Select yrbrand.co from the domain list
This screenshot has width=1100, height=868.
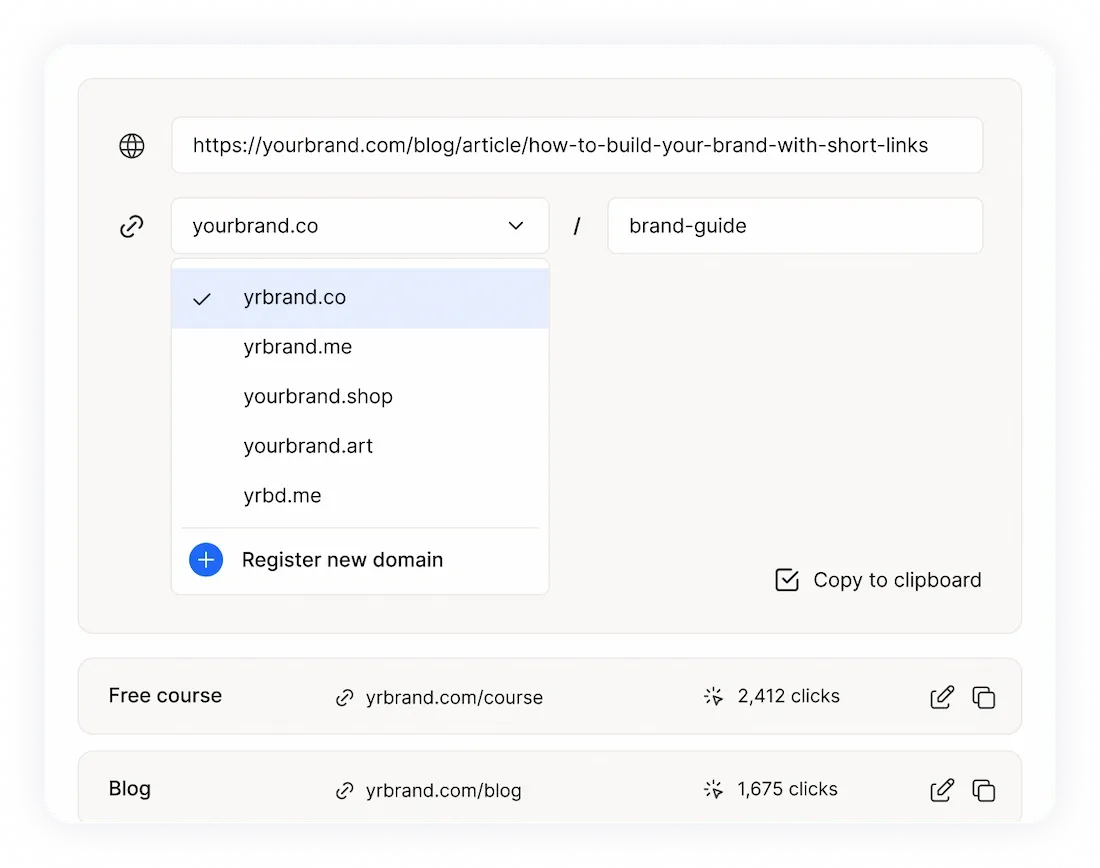360,298
